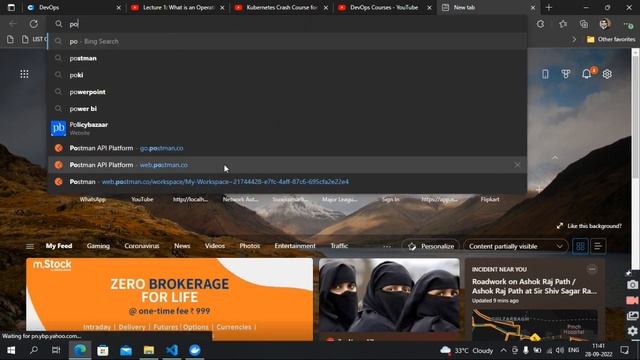Open the apps grid launcher icon
The image size is (640, 360).
(x=24, y=74)
